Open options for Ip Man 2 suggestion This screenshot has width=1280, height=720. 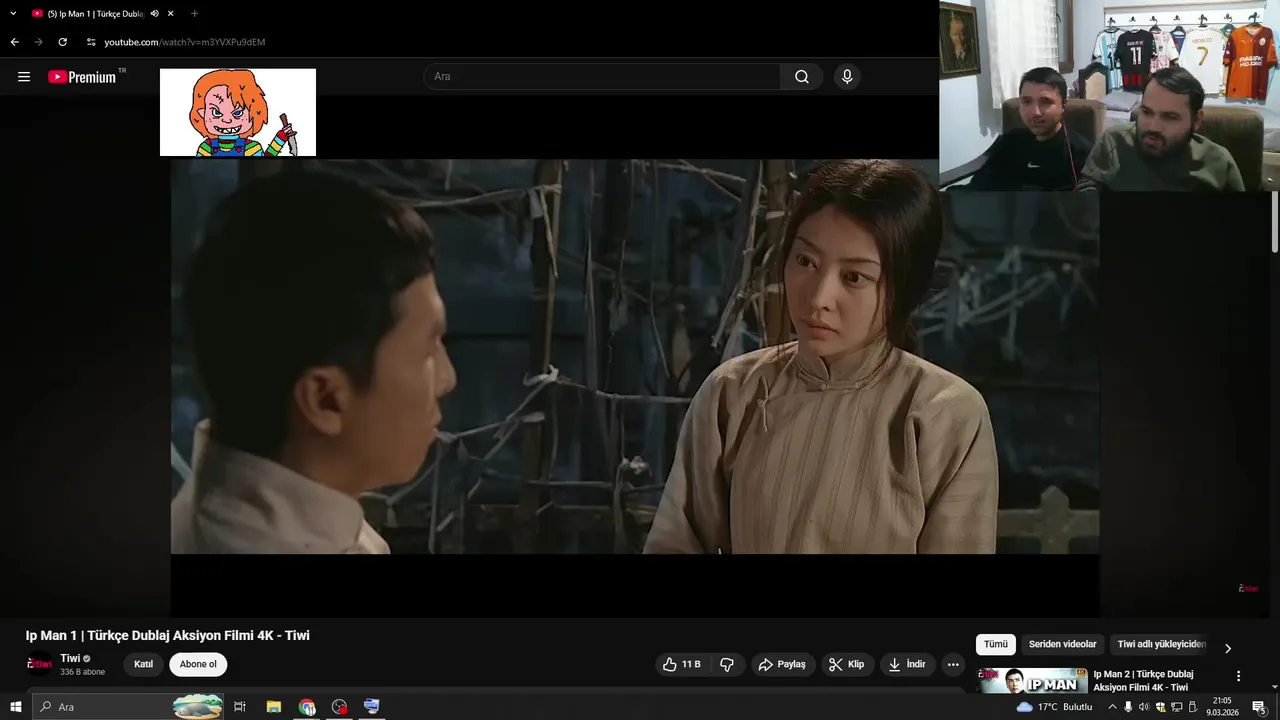pos(1238,676)
